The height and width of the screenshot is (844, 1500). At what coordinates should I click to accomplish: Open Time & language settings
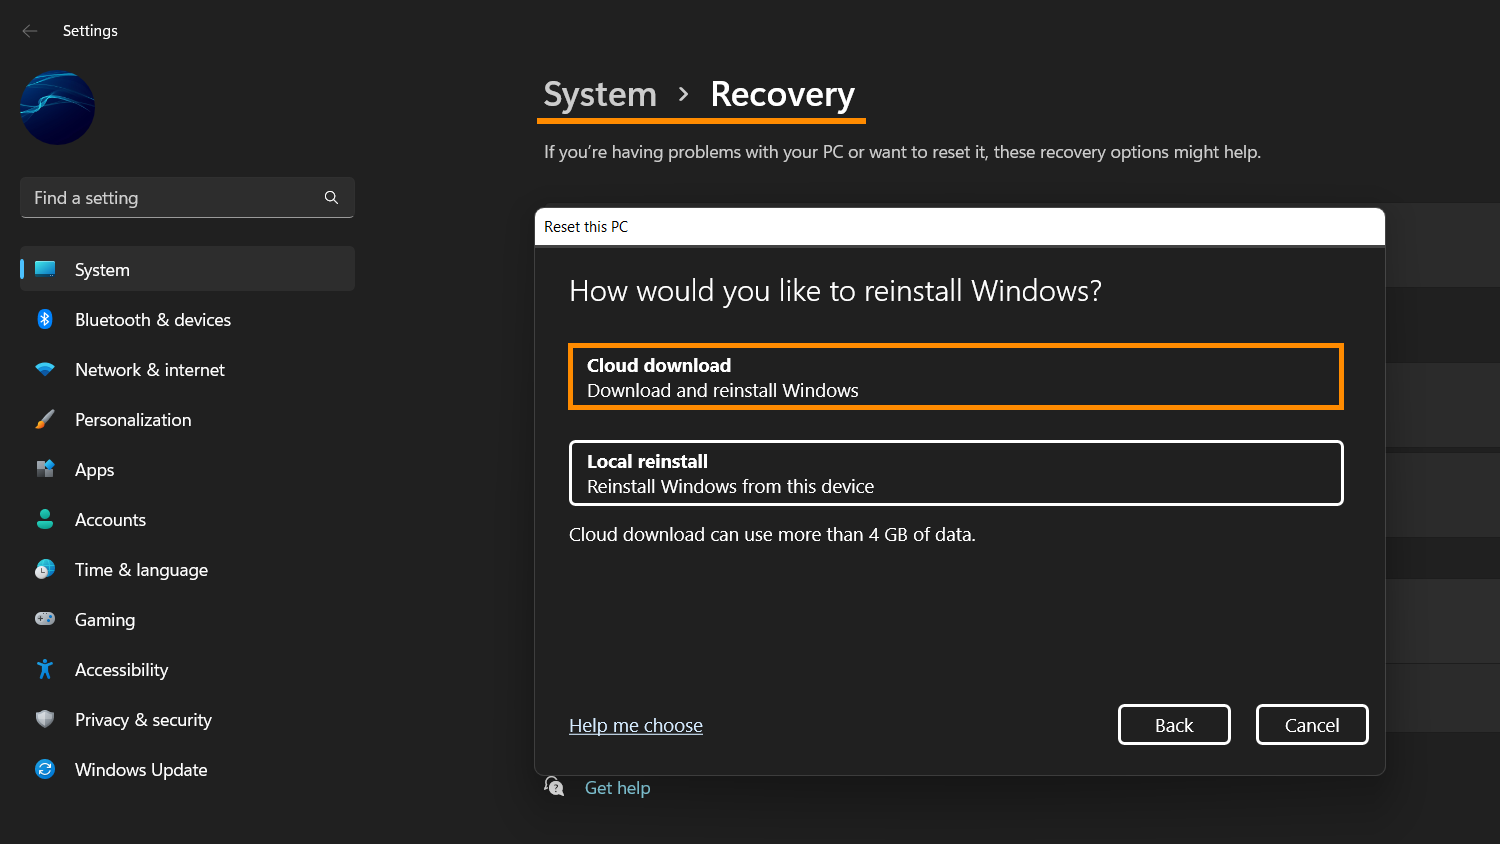tap(141, 570)
